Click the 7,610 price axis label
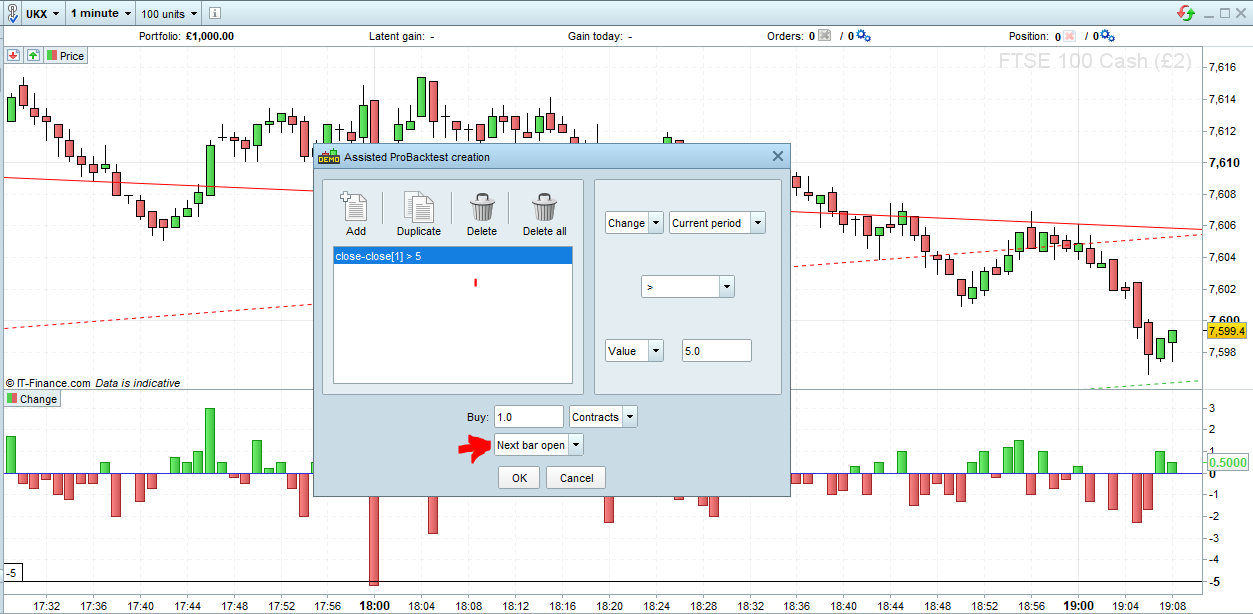 (x=1224, y=162)
